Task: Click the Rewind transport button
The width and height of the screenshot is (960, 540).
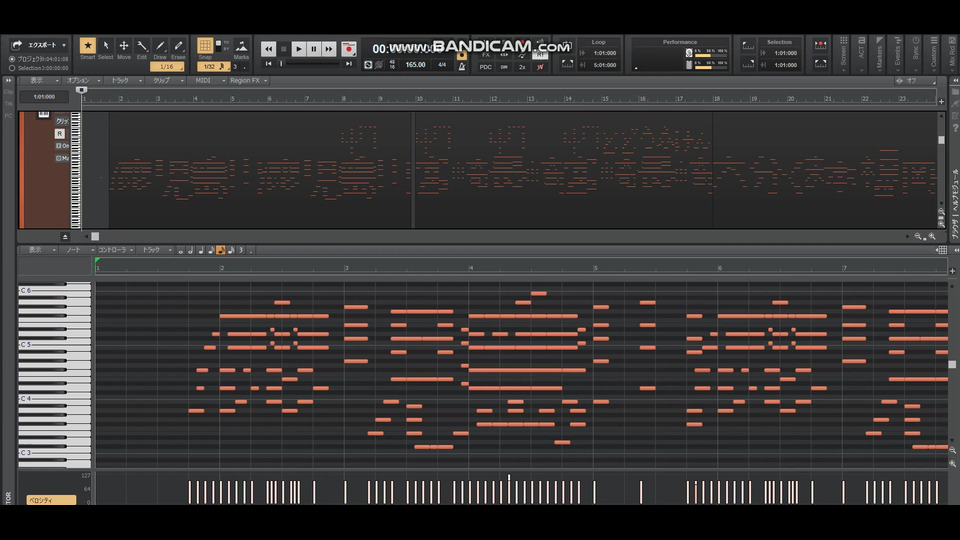Action: pyautogui.click(x=268, y=48)
